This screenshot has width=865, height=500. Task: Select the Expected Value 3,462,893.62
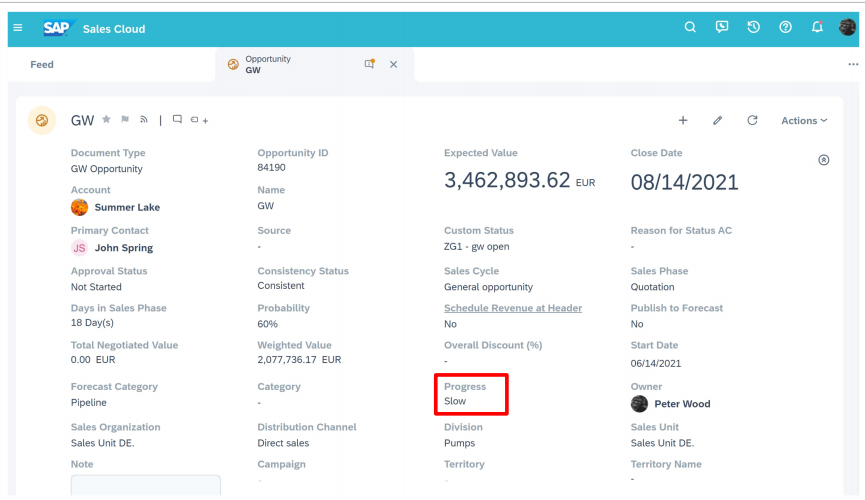[x=507, y=180]
